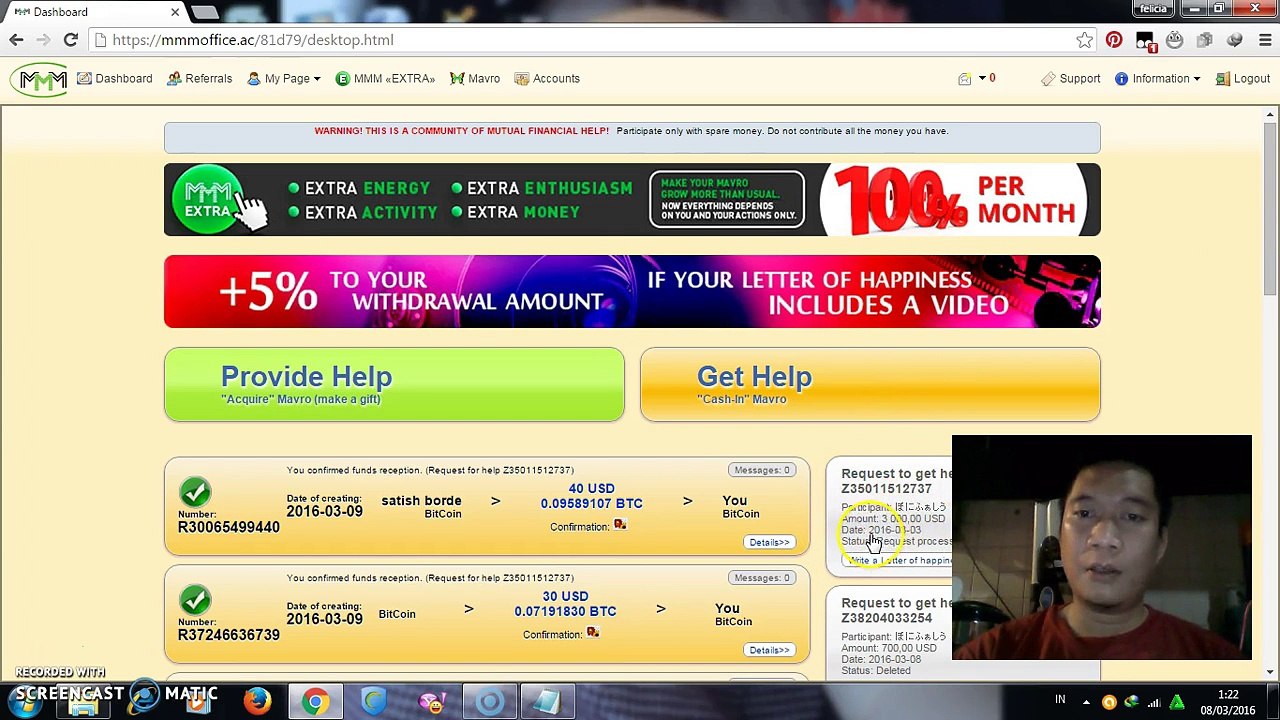
Task: Open the Support page
Action: pos(1070,79)
